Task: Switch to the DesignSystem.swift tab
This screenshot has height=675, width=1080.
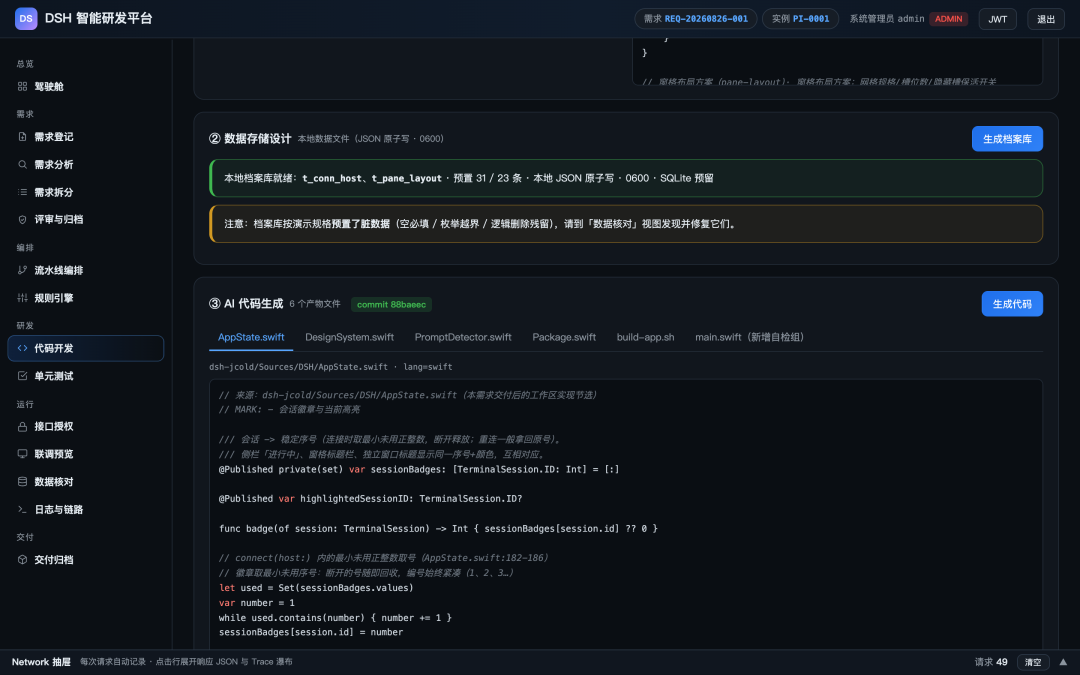Action: tap(349, 338)
